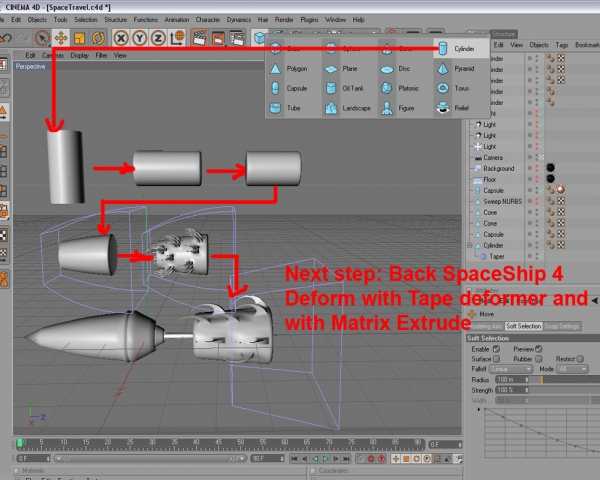Play the animation backwards
The image size is (600, 480).
(315, 459)
